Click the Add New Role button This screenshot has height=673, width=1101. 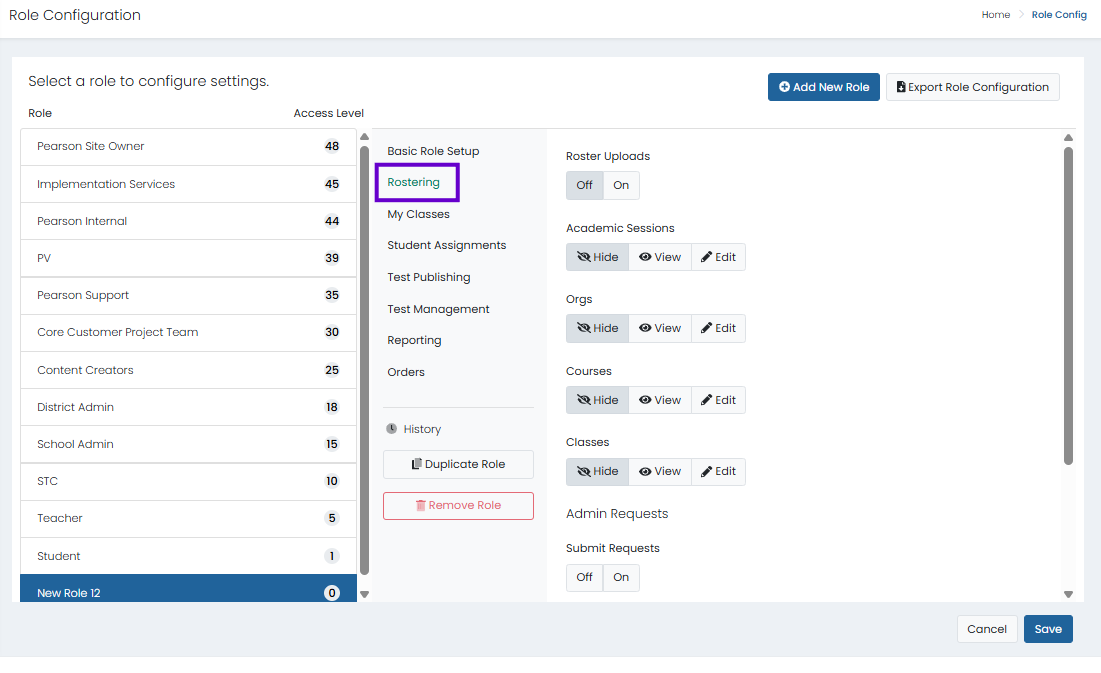(824, 87)
